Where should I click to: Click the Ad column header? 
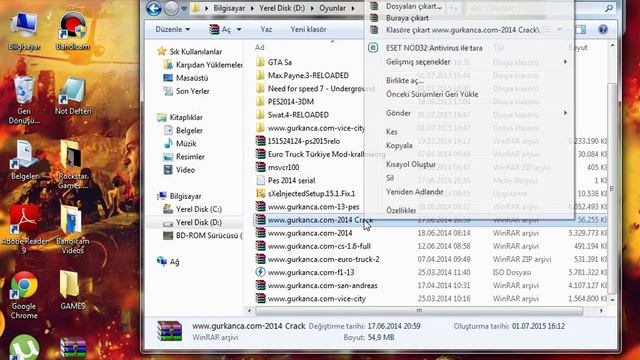[x=260, y=48]
